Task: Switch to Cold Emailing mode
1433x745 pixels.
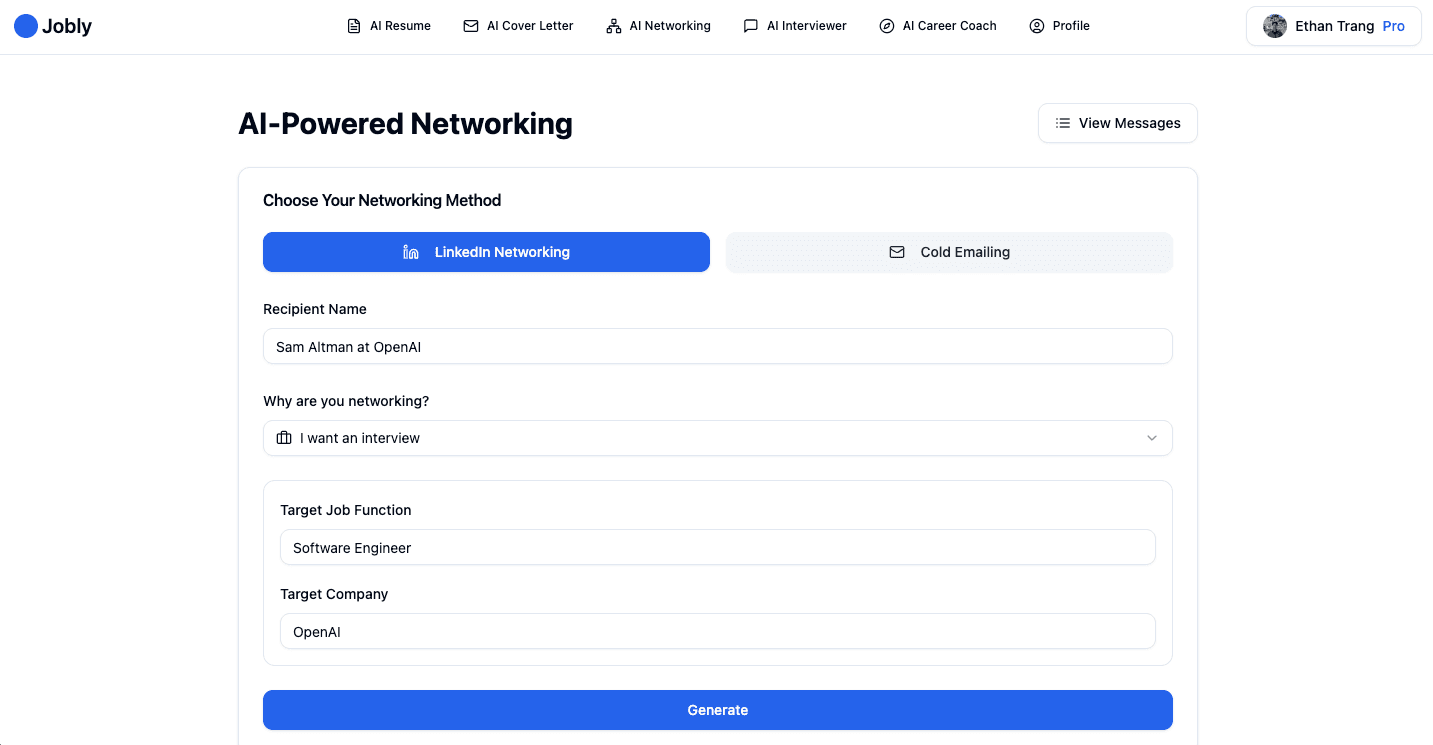Action: [948, 252]
